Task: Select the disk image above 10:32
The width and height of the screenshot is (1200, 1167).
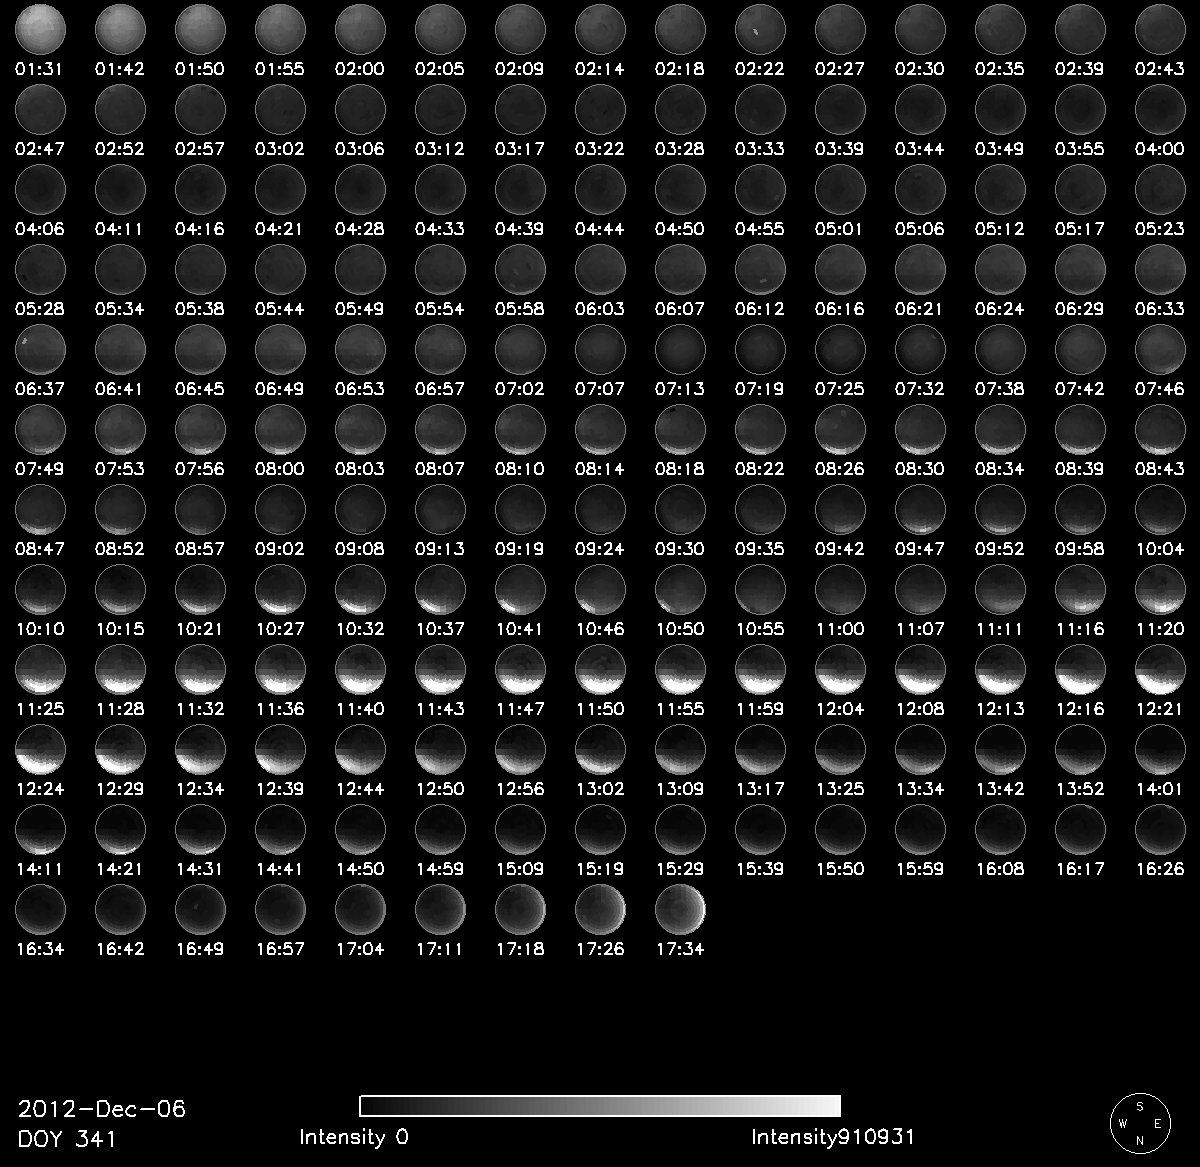Action: 360,588
